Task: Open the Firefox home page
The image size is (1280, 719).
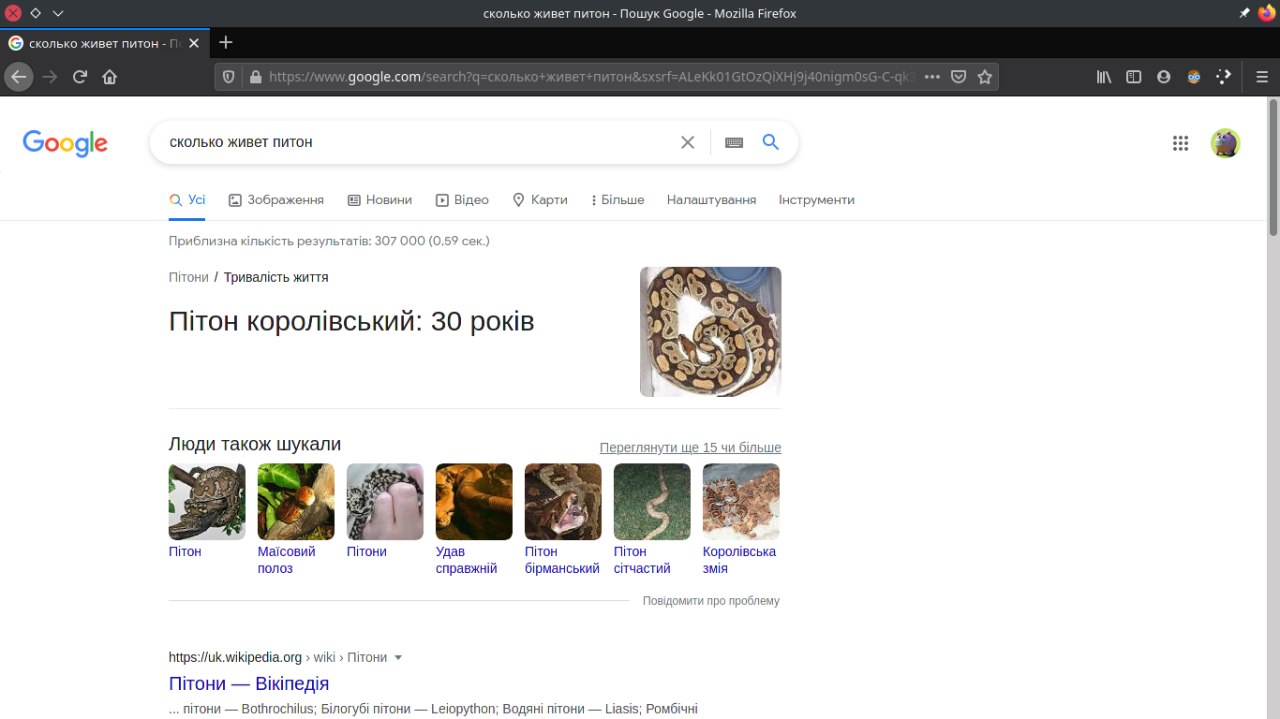Action: pyautogui.click(x=110, y=77)
